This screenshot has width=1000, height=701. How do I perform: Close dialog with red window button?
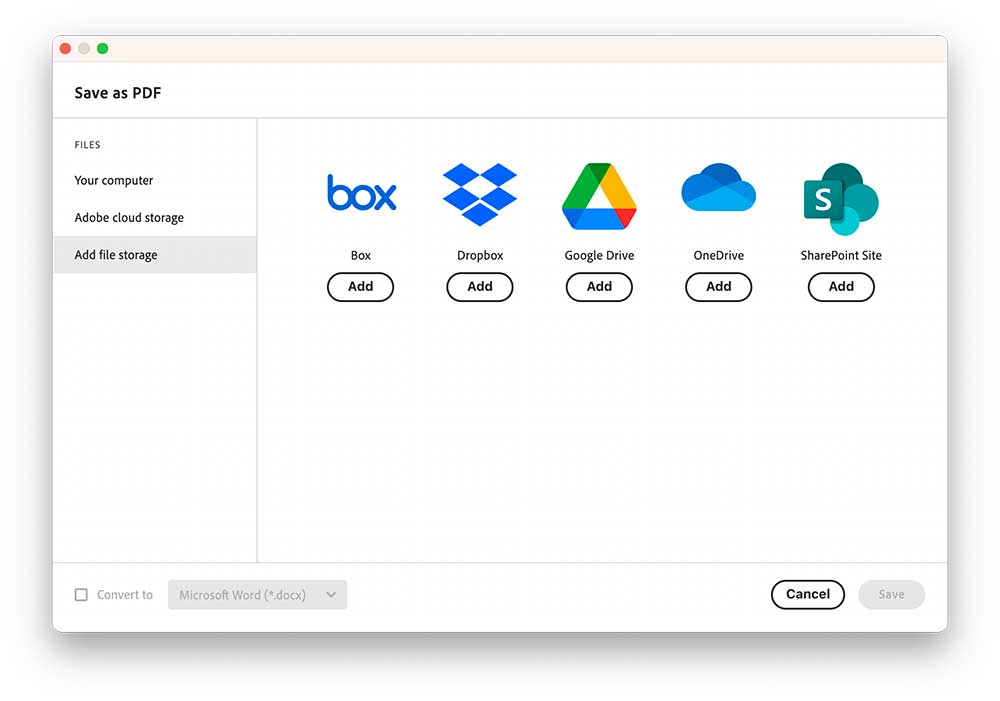click(x=65, y=48)
